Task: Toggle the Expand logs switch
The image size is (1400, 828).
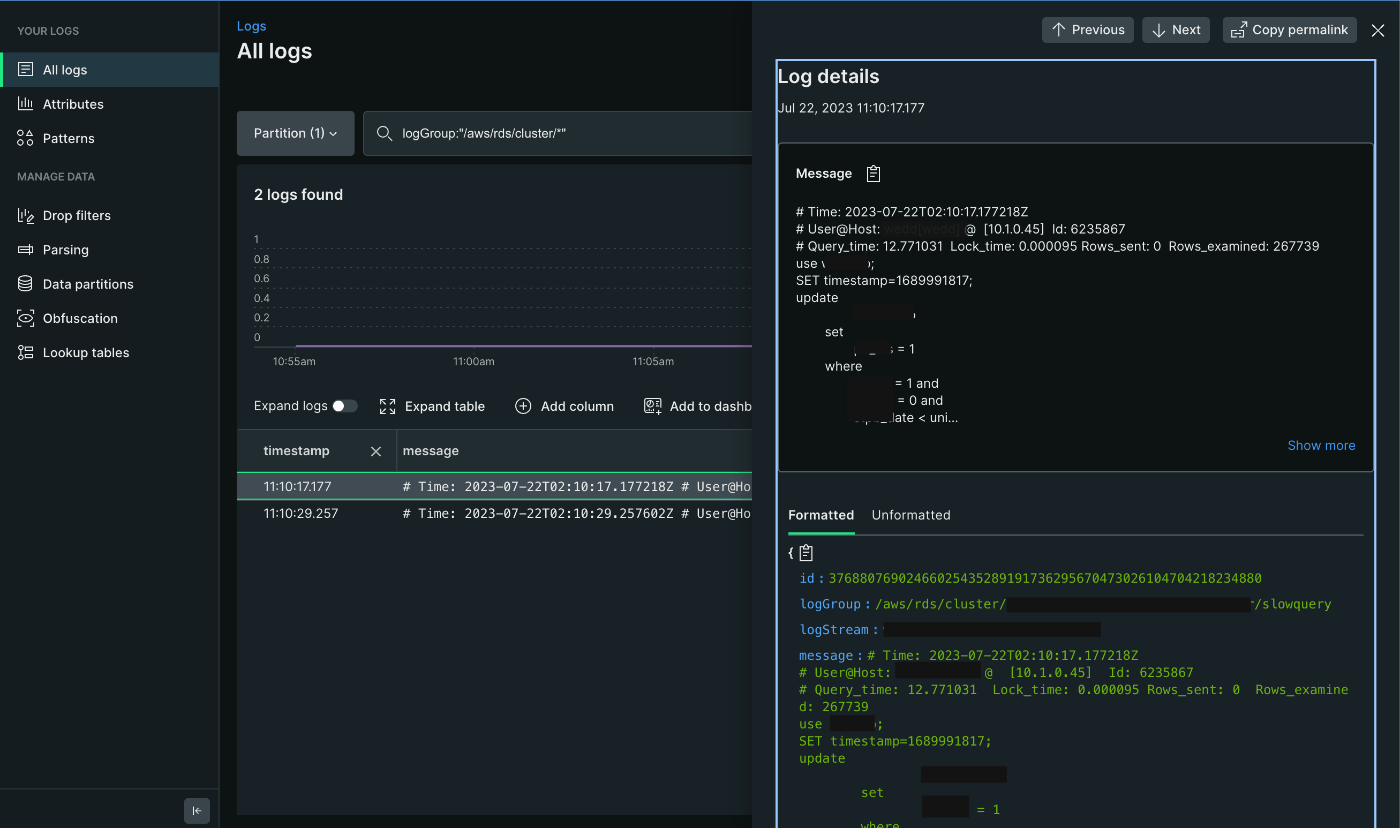Action: 345,406
